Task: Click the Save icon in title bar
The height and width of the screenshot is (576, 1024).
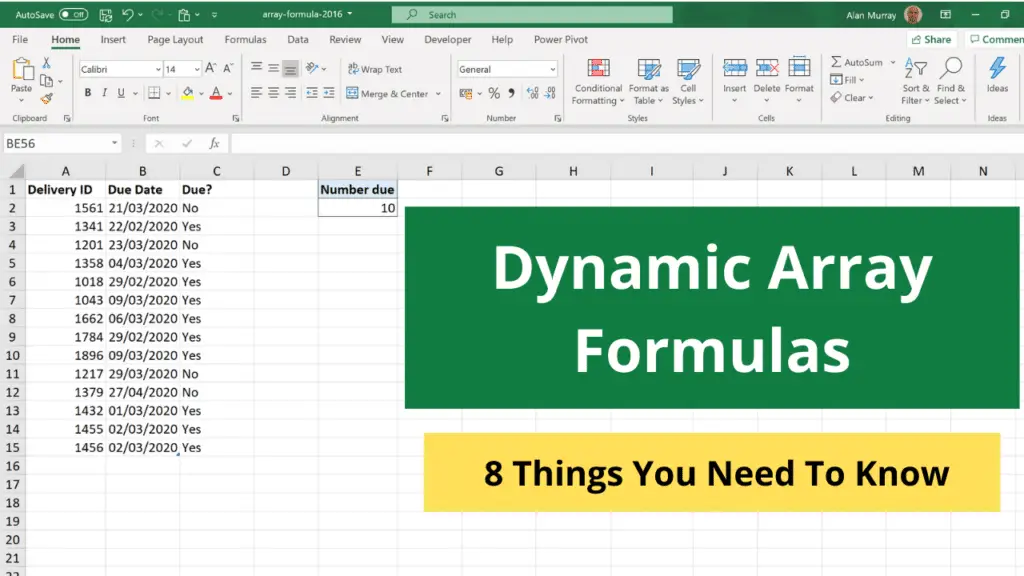Action: click(x=105, y=15)
